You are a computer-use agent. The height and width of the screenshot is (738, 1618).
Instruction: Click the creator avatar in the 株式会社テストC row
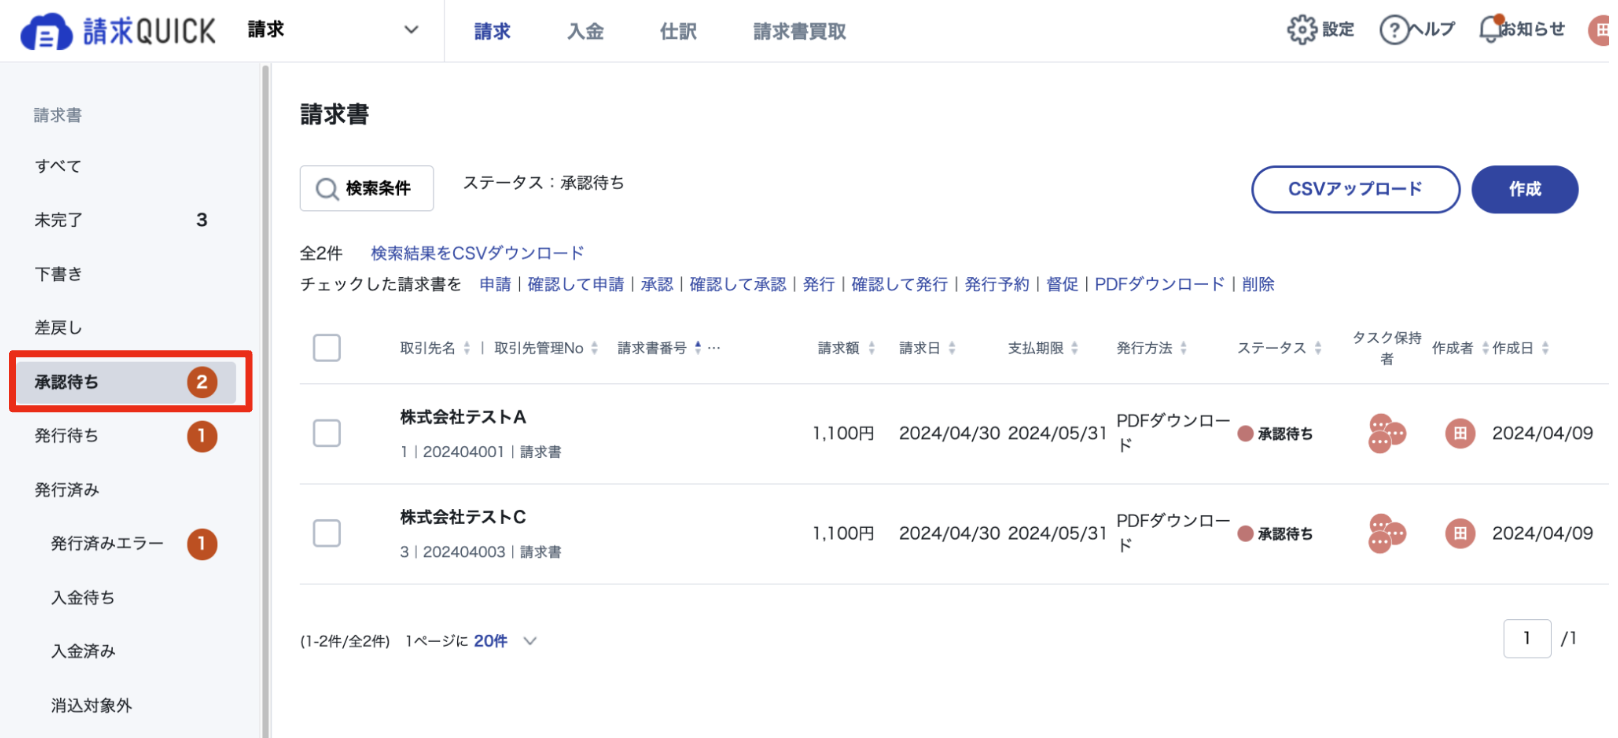coord(1460,534)
